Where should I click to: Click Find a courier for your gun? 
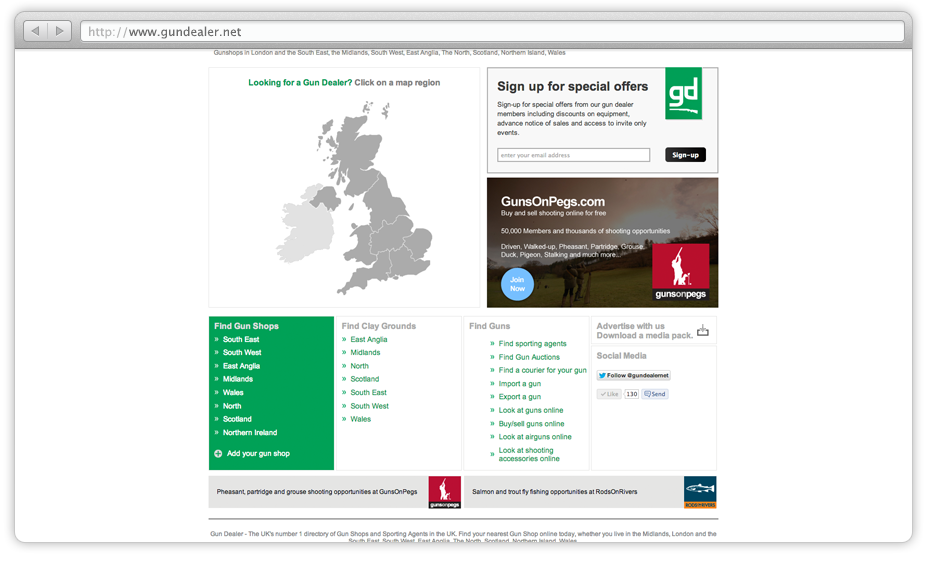coord(543,370)
